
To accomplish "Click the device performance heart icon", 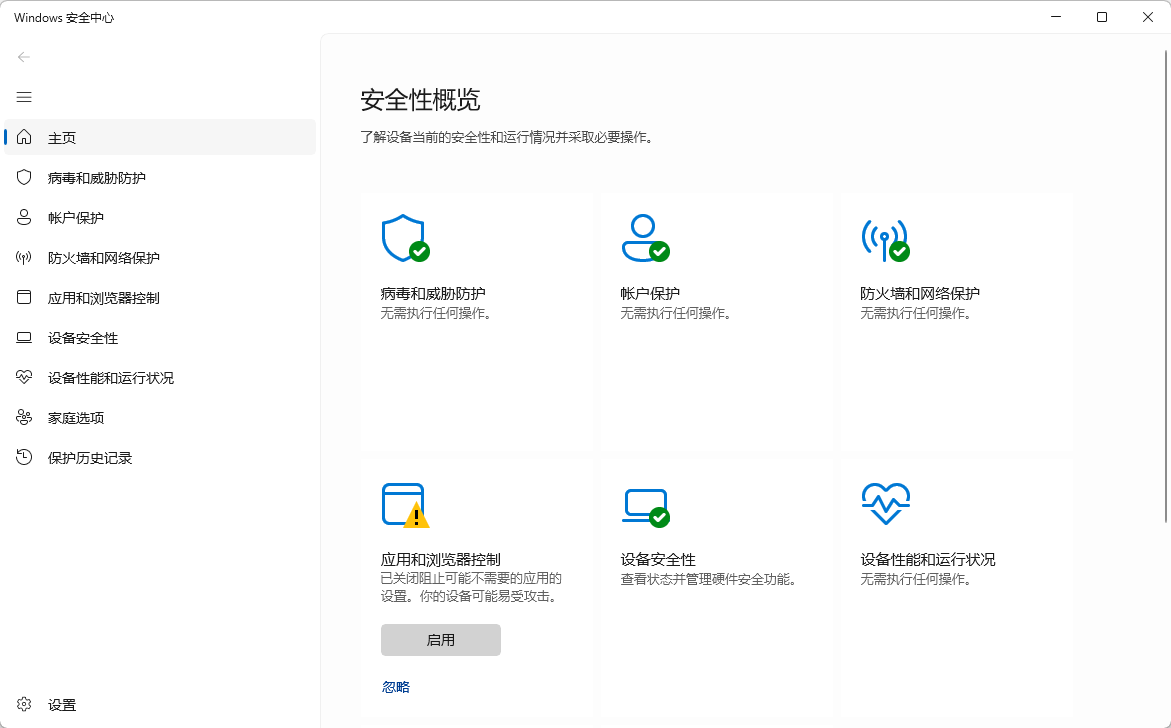I will [886, 503].
